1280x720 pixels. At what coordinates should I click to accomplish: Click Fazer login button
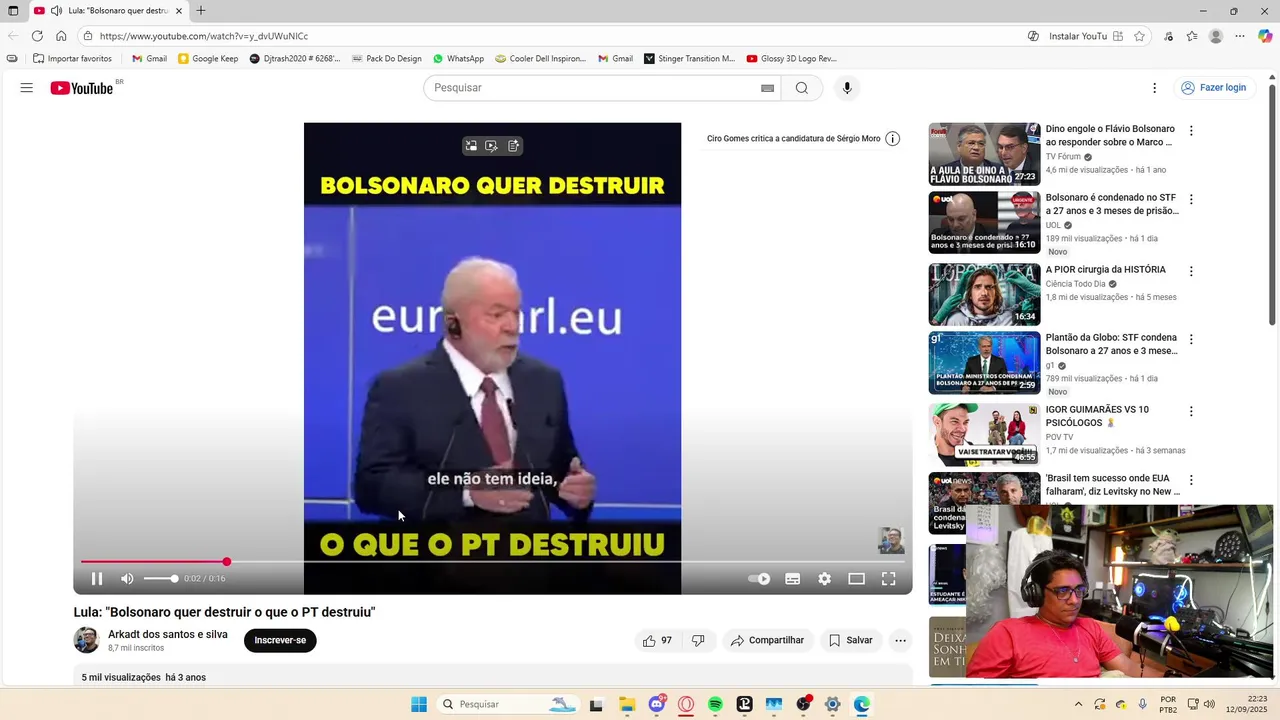click(x=1214, y=88)
